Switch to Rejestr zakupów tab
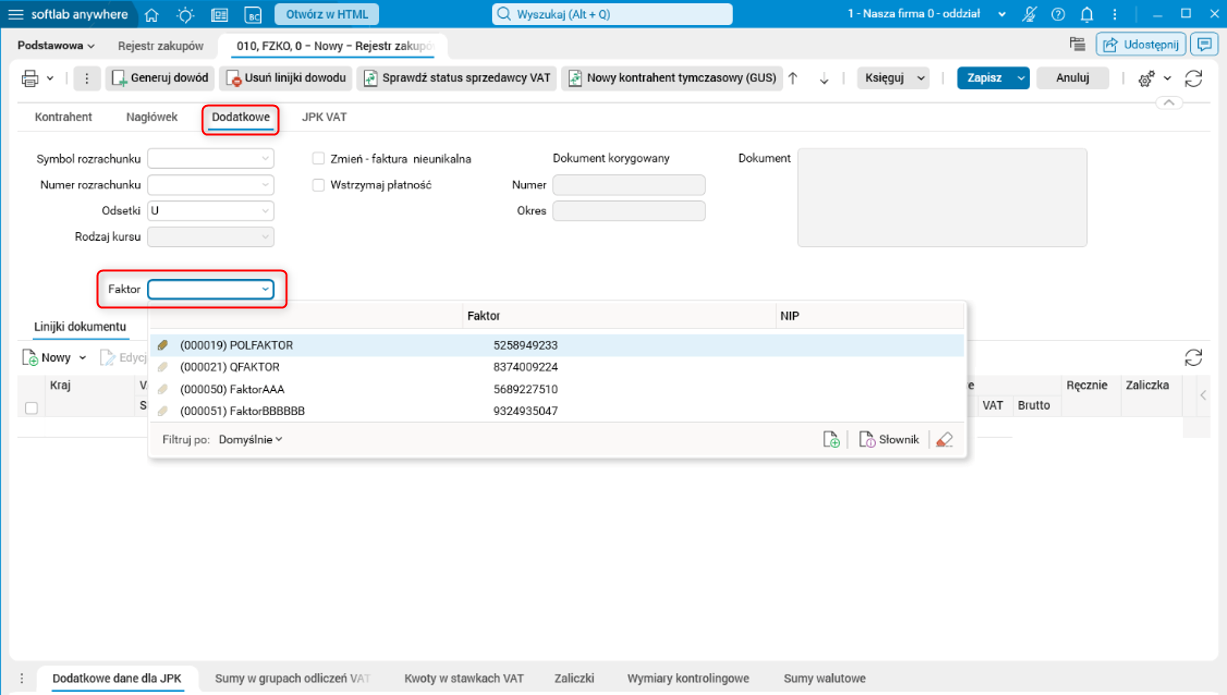 click(x=160, y=46)
